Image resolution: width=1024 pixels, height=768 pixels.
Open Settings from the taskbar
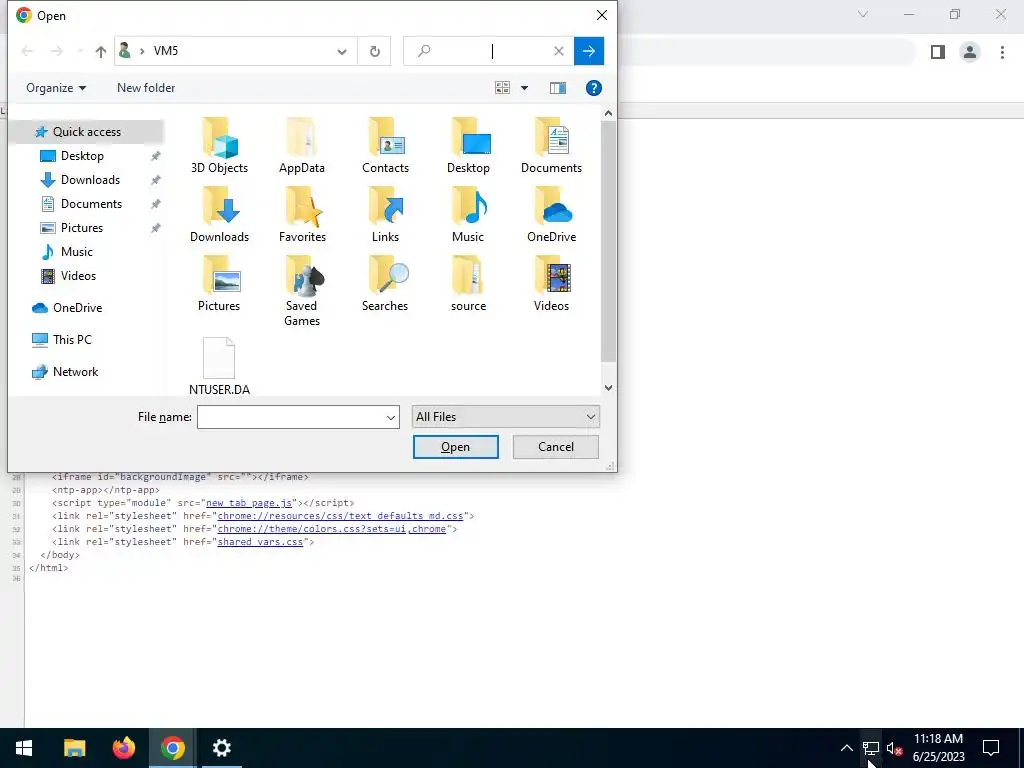(222, 748)
